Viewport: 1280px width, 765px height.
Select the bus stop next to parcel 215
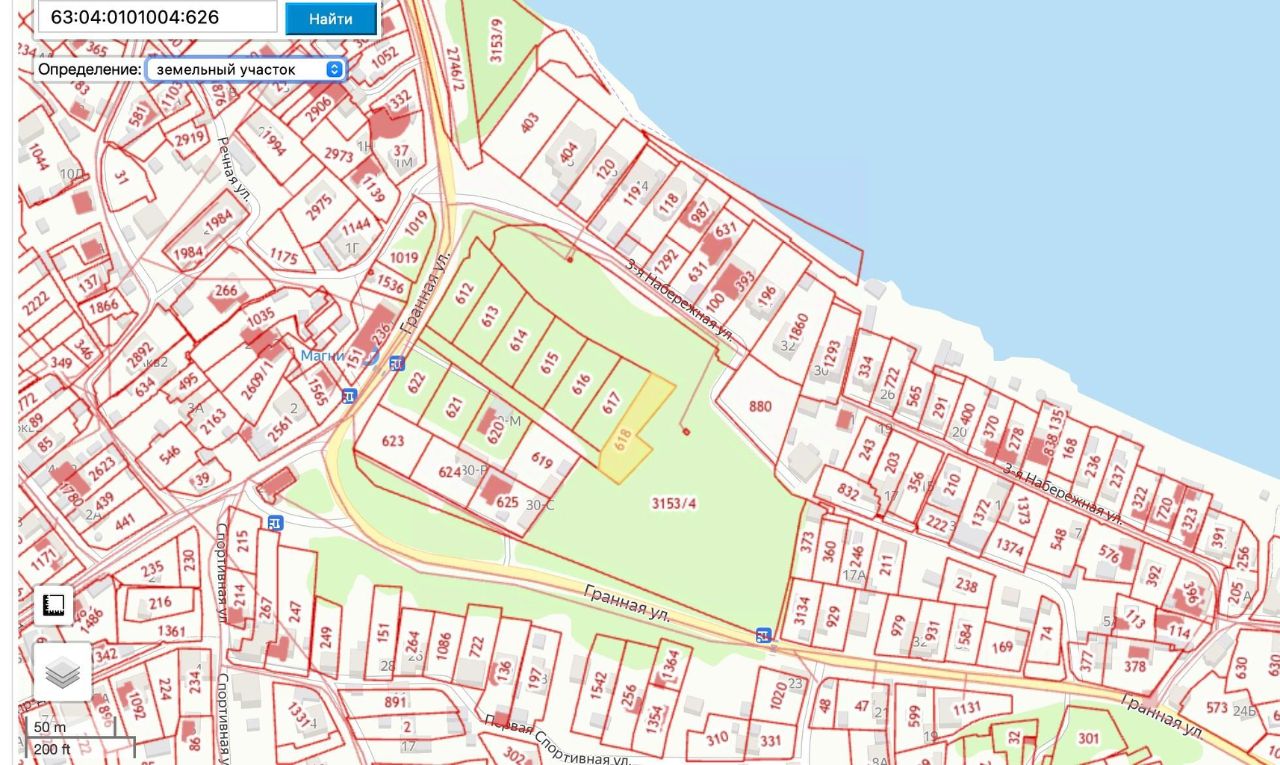click(x=275, y=522)
